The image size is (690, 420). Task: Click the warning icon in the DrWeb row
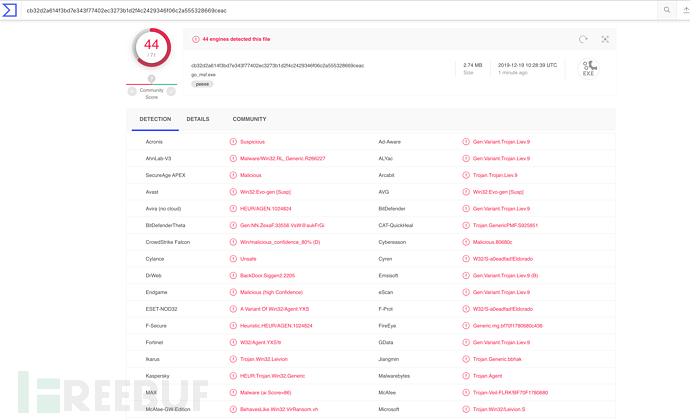coord(233,276)
